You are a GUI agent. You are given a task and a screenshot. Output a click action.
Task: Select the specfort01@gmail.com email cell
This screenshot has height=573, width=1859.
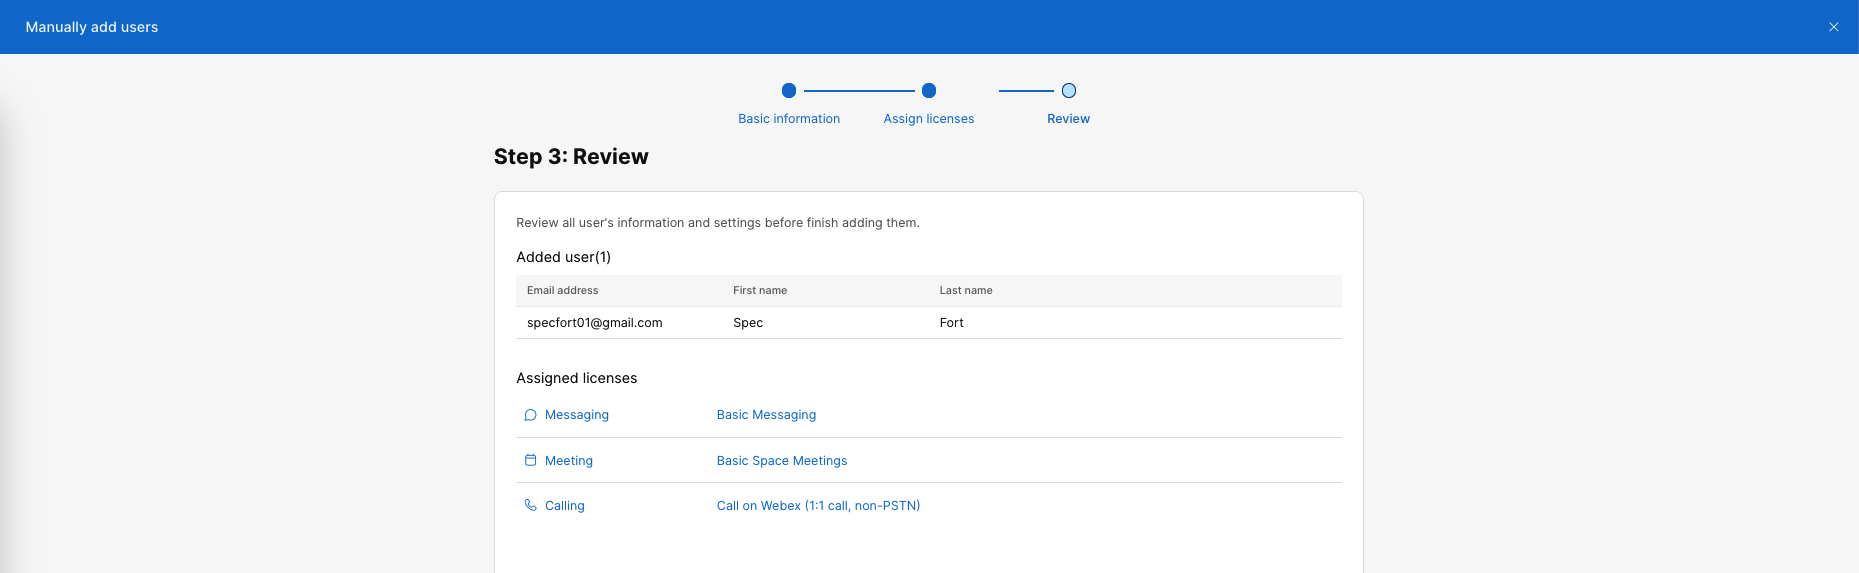click(594, 323)
